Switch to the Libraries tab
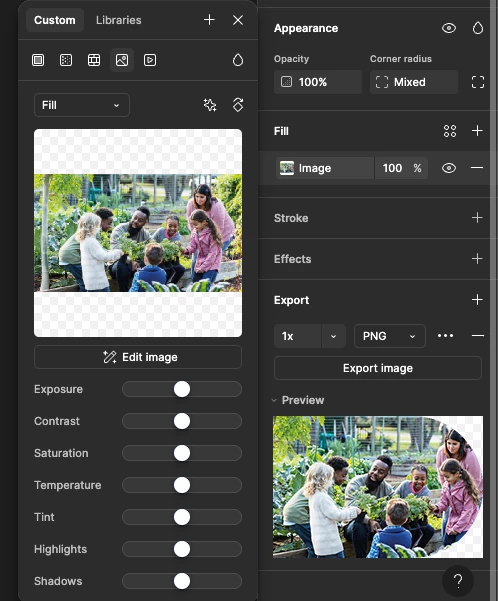Viewport: 498px width, 601px height. pyautogui.click(x=118, y=20)
